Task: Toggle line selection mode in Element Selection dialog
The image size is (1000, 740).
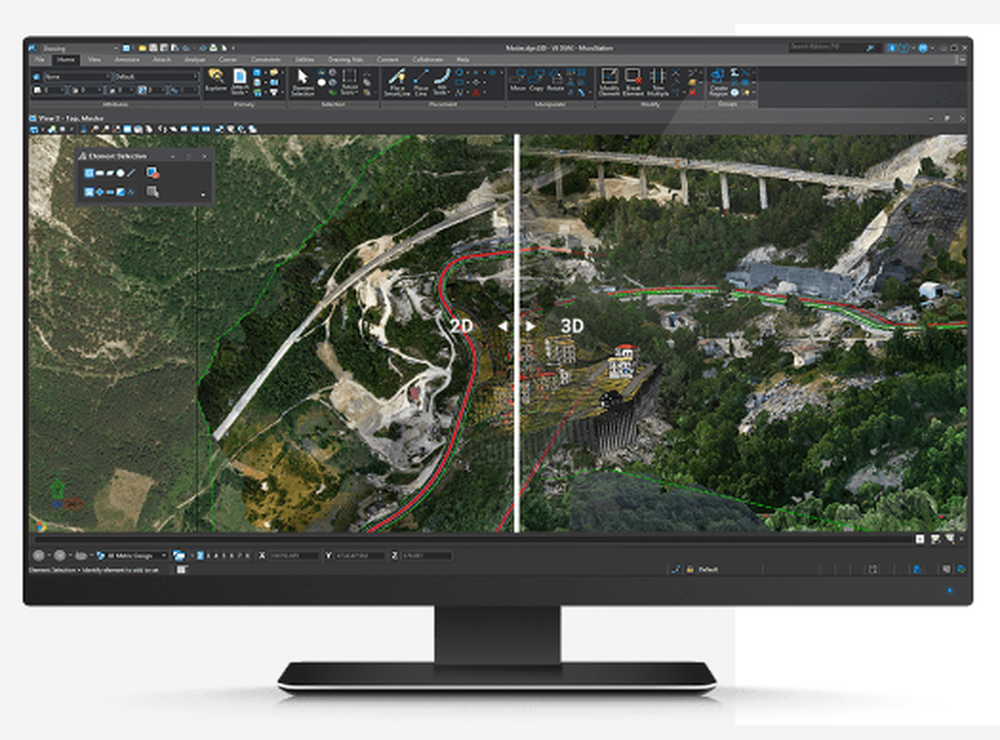Action: click(x=131, y=172)
